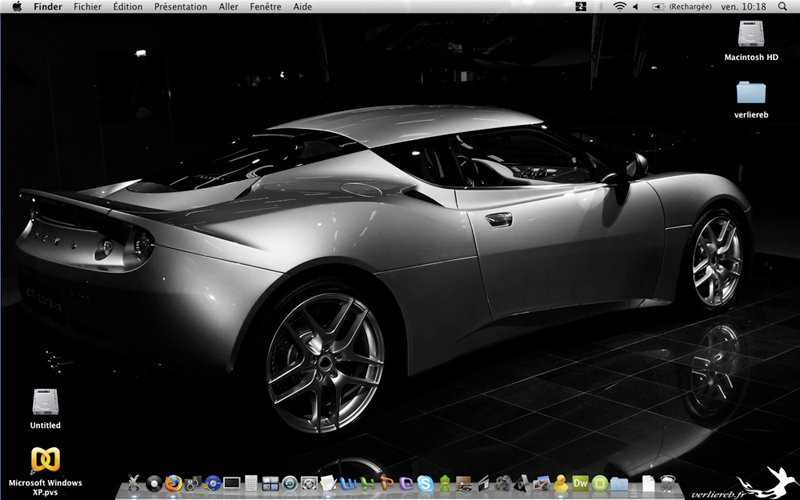
Task: Open the Wi-Fi status menu
Action: click(x=619, y=7)
